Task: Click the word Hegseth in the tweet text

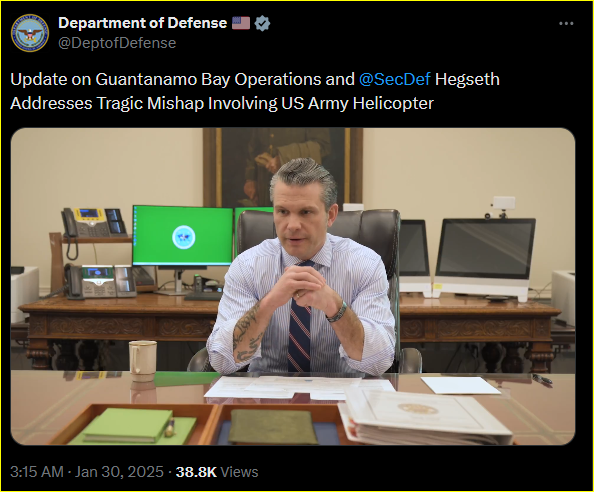Action: (467, 79)
